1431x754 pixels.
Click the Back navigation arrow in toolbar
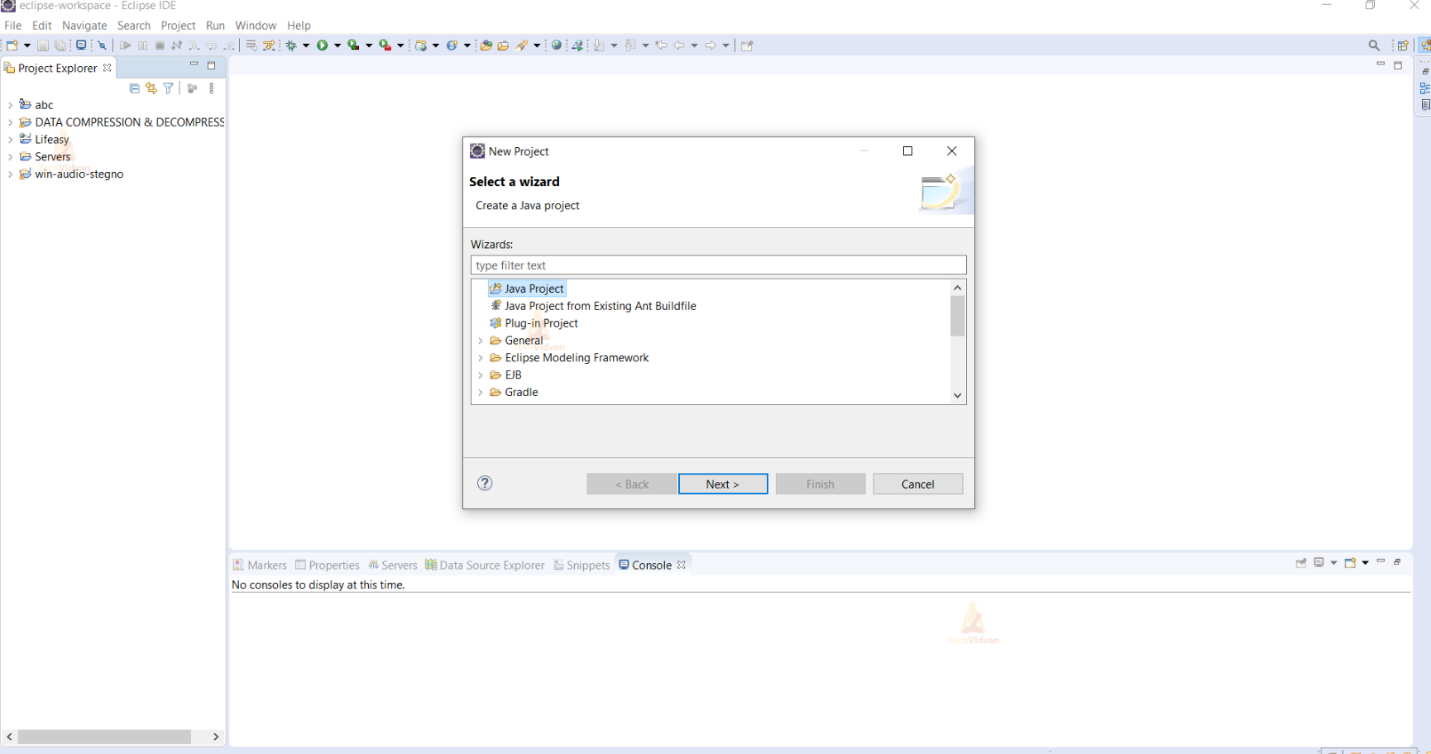(x=679, y=45)
